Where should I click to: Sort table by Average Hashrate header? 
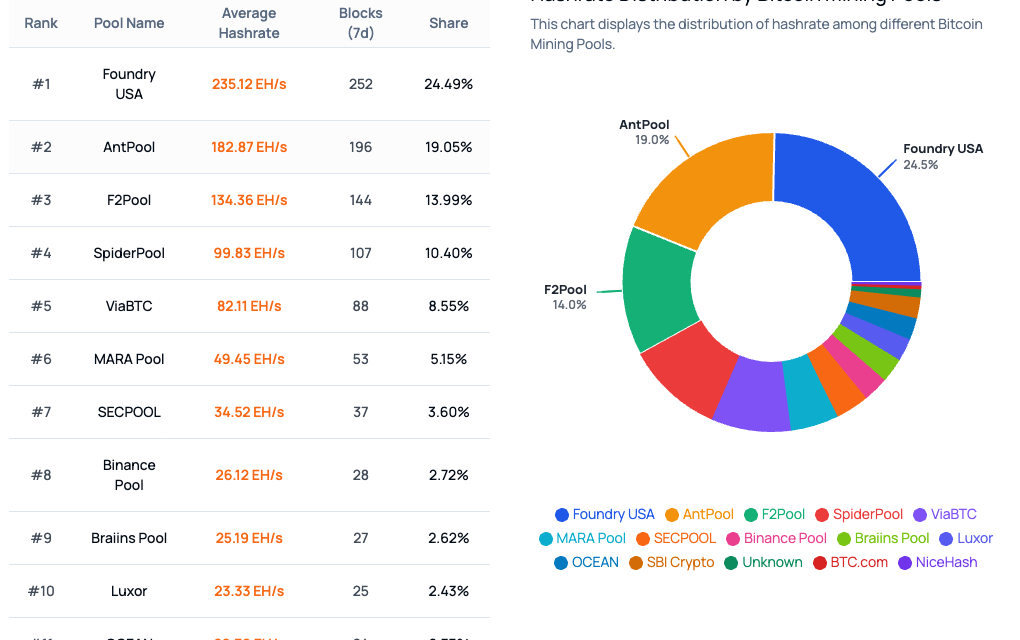click(x=248, y=23)
